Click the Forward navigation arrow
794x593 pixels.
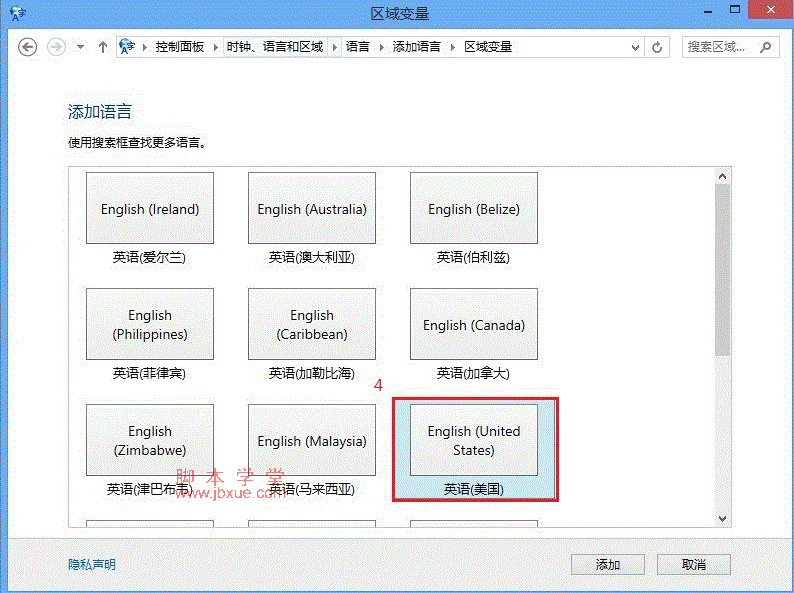[56, 47]
